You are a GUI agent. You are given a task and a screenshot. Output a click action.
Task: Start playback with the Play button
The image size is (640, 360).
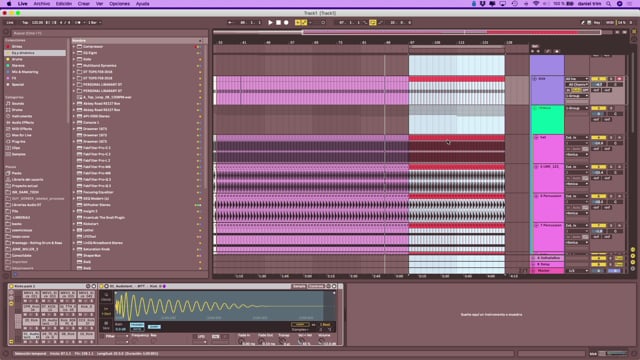(270, 22)
